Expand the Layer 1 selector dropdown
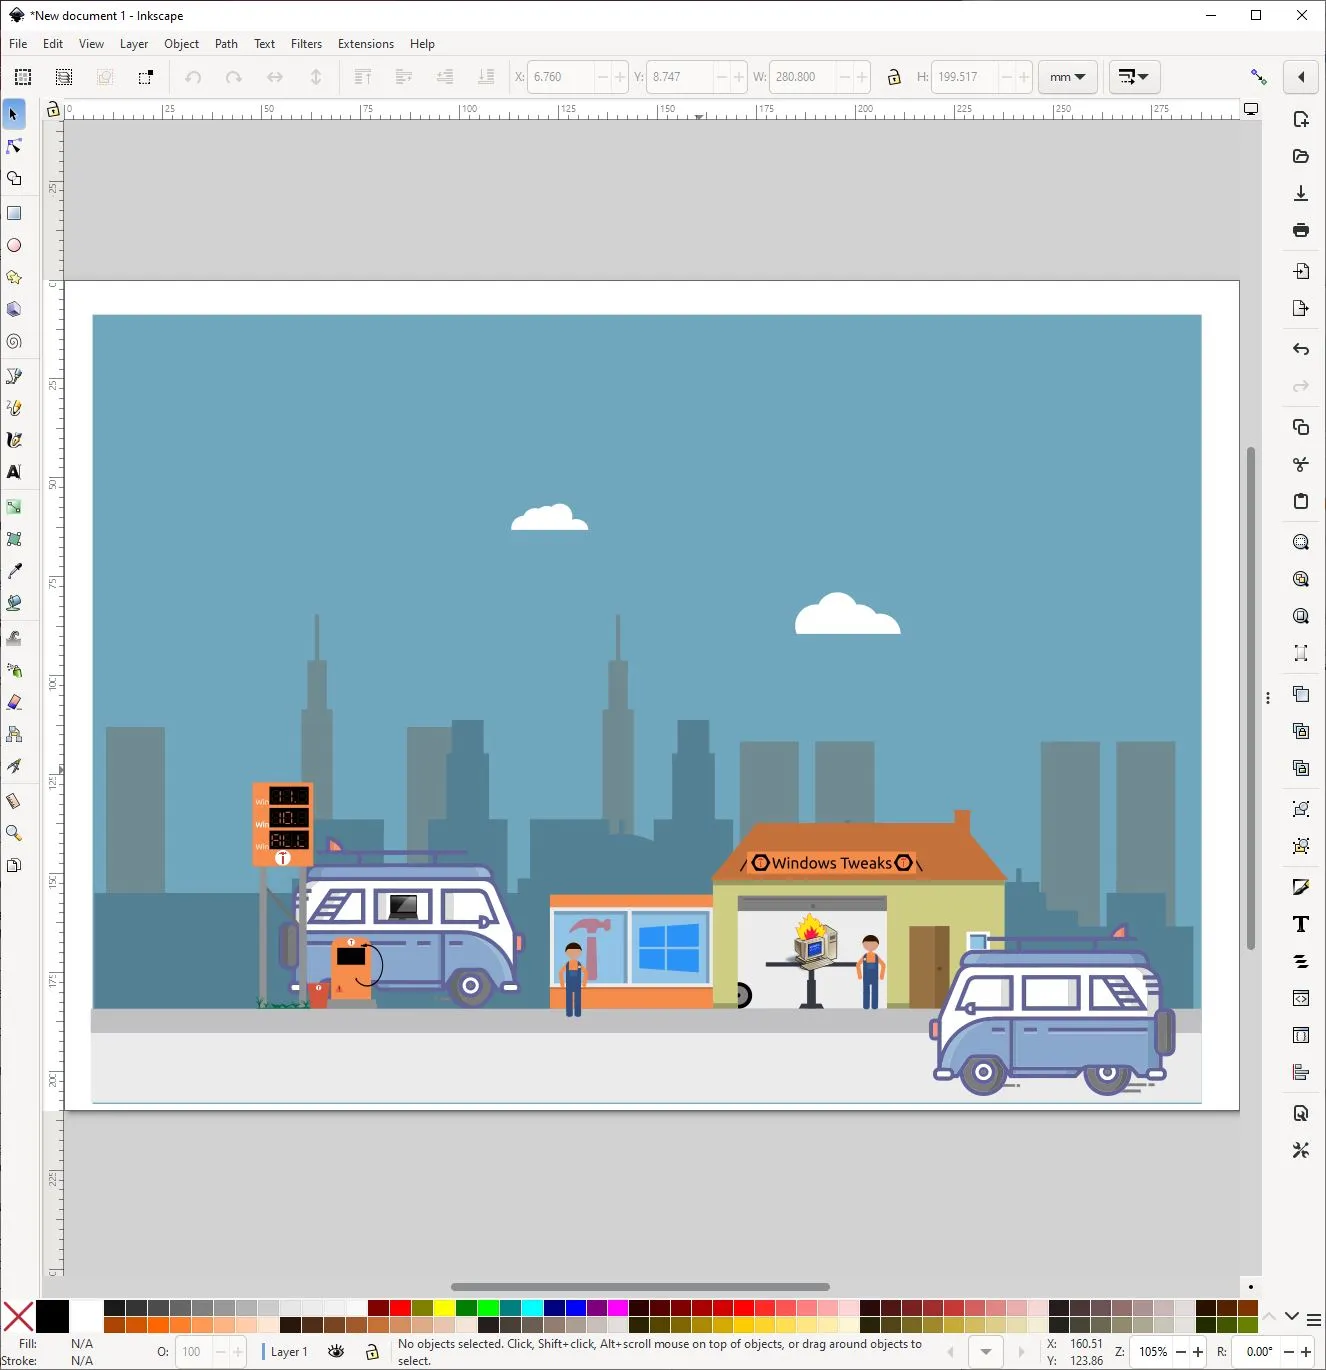This screenshot has width=1326, height=1370. coord(287,1352)
